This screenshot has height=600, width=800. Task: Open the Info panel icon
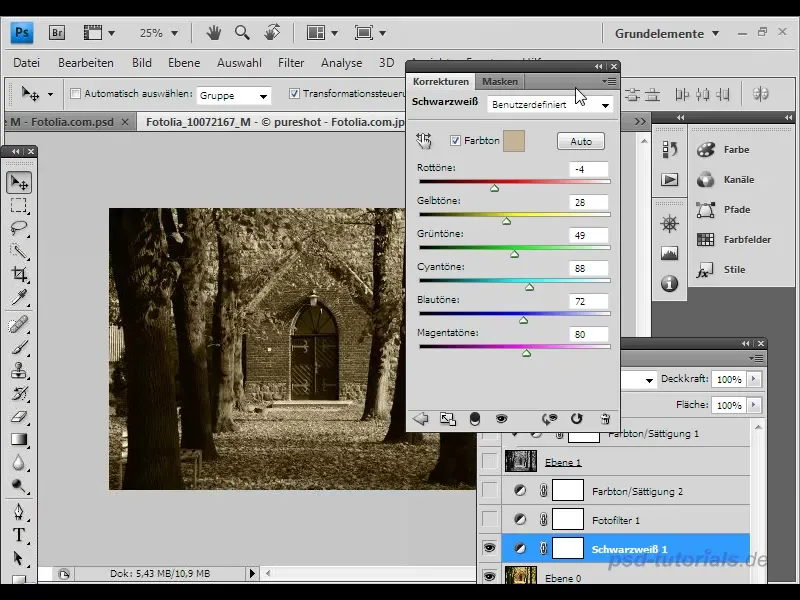pyautogui.click(x=669, y=283)
